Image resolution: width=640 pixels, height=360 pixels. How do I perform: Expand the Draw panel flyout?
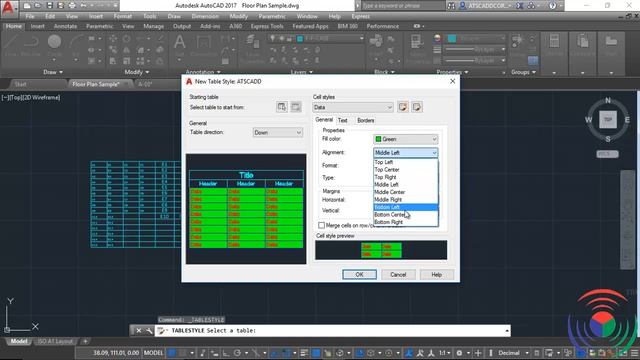[53, 72]
